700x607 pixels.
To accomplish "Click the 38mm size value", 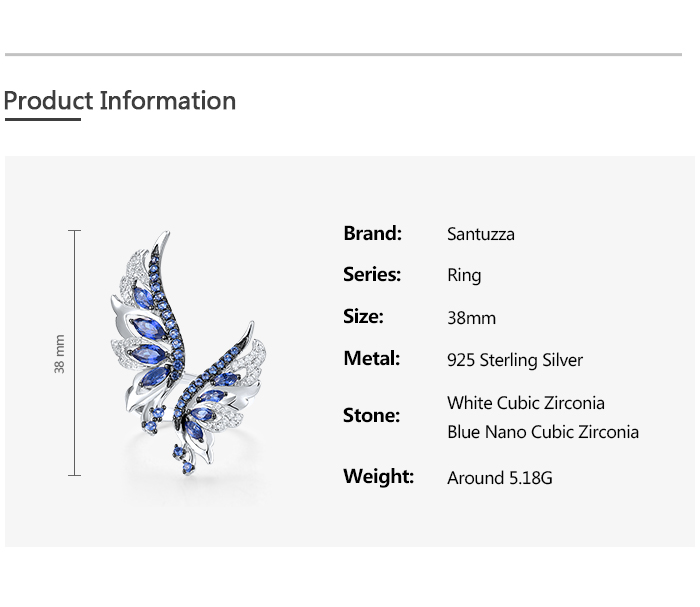I will tap(471, 318).
